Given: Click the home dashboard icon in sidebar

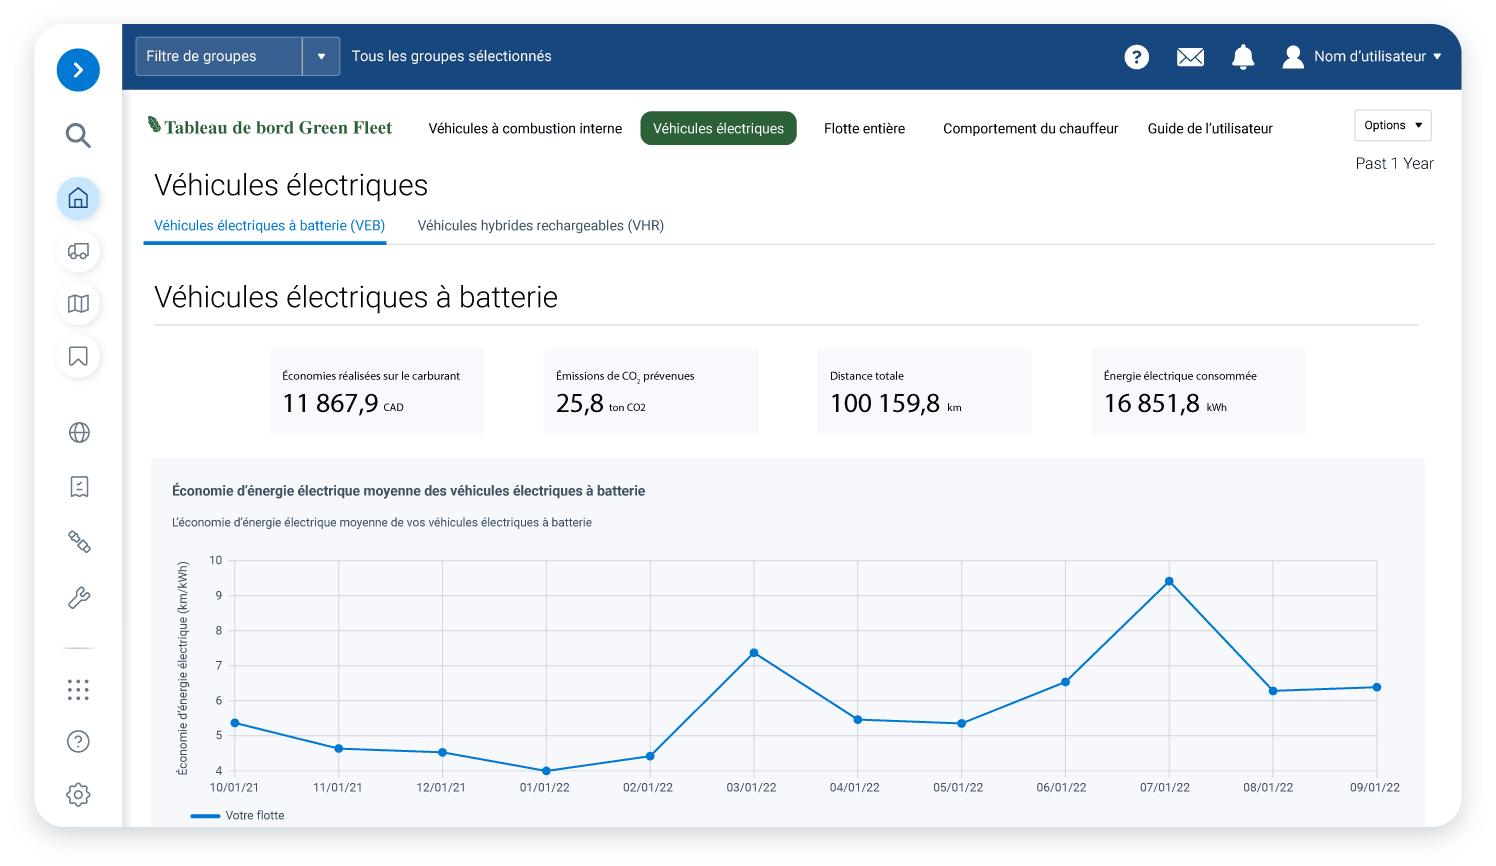Looking at the screenshot, I should [78, 198].
